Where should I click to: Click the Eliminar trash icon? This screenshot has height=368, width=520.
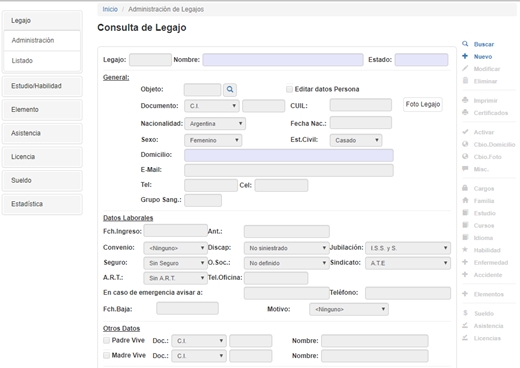point(466,81)
